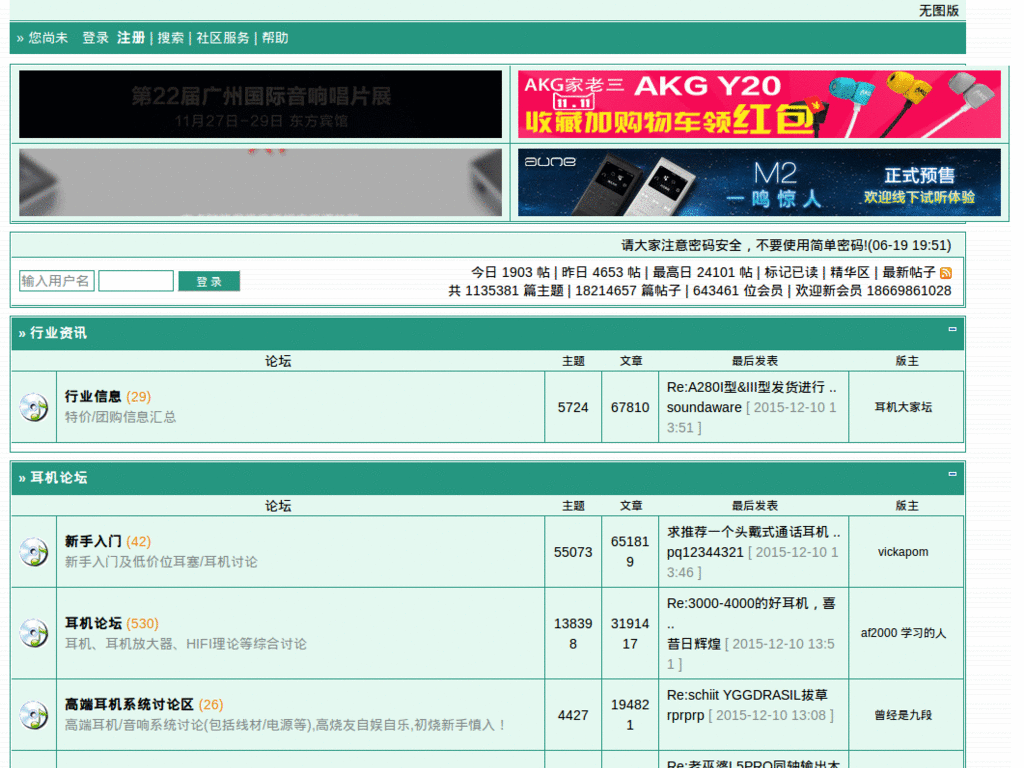Click the disc icon beside 行业信息 forum
This screenshot has height=768, width=1024.
(34, 408)
